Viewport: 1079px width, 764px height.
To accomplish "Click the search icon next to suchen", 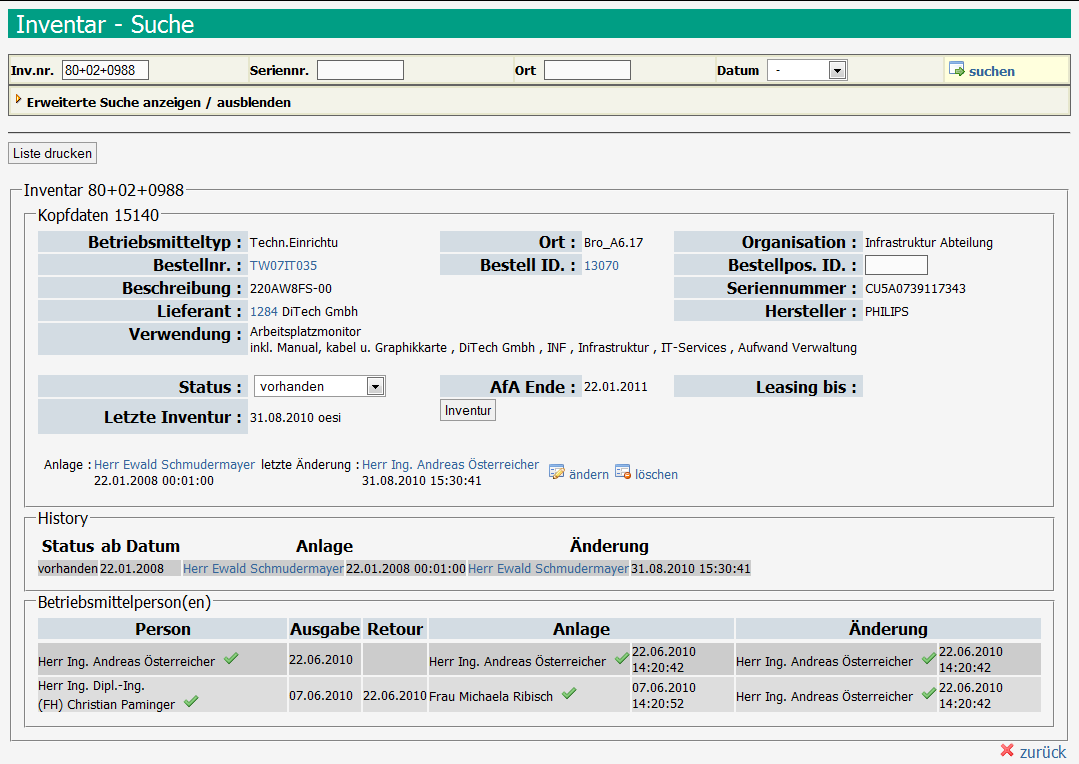I will pyautogui.click(x=957, y=70).
